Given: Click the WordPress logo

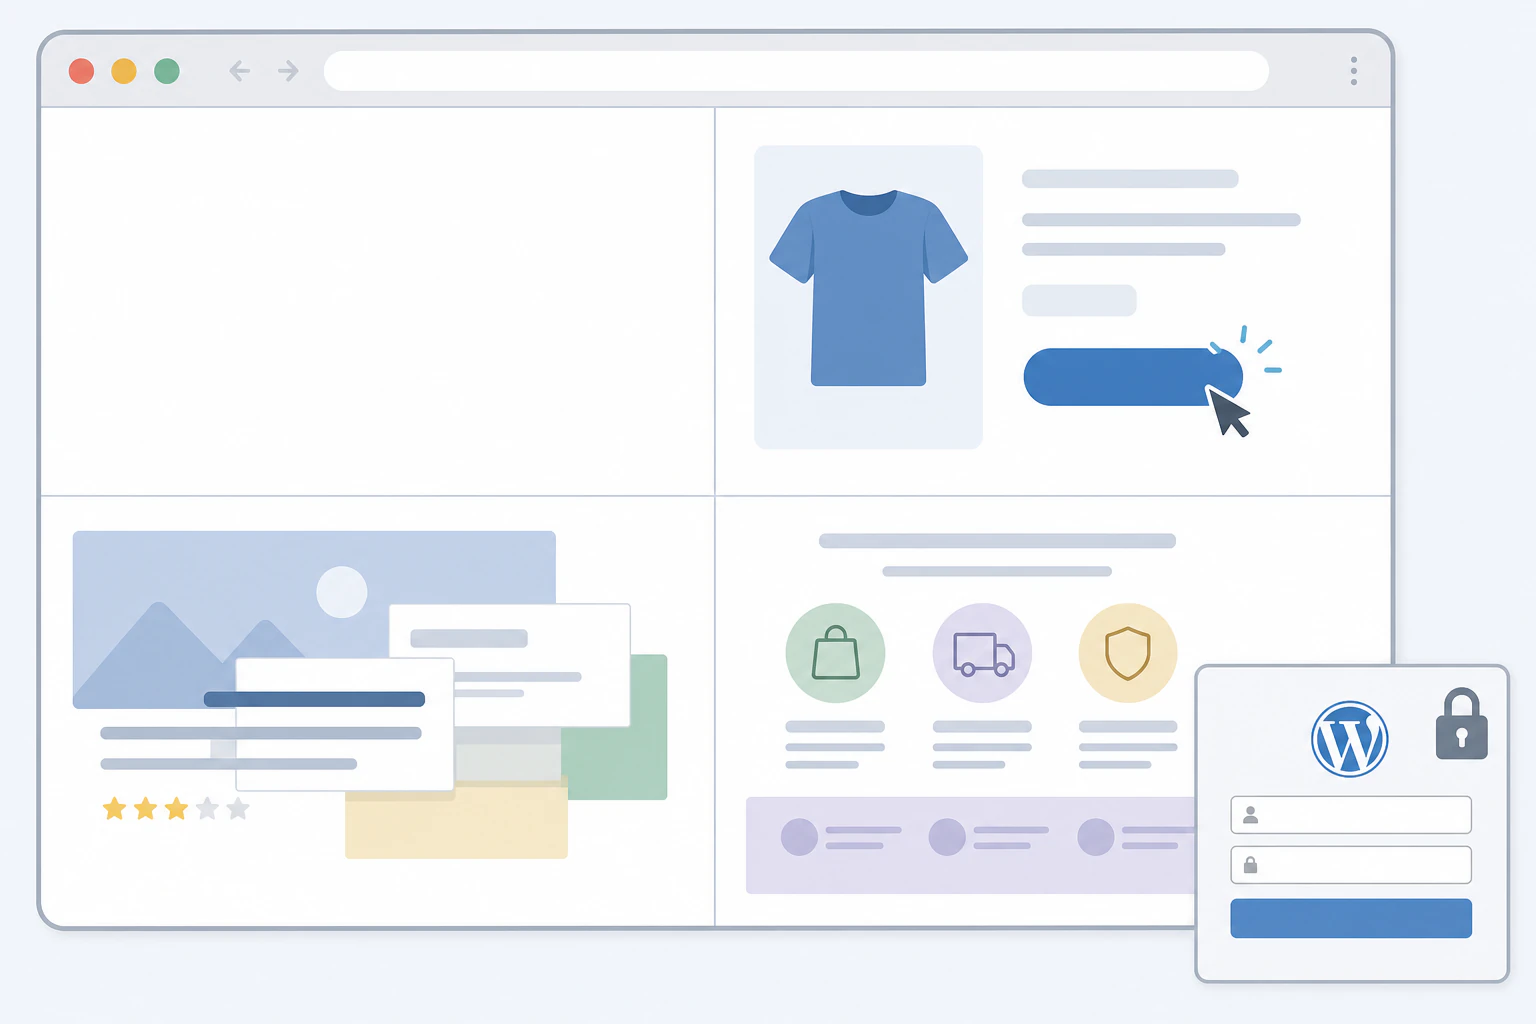Looking at the screenshot, I should [1349, 740].
